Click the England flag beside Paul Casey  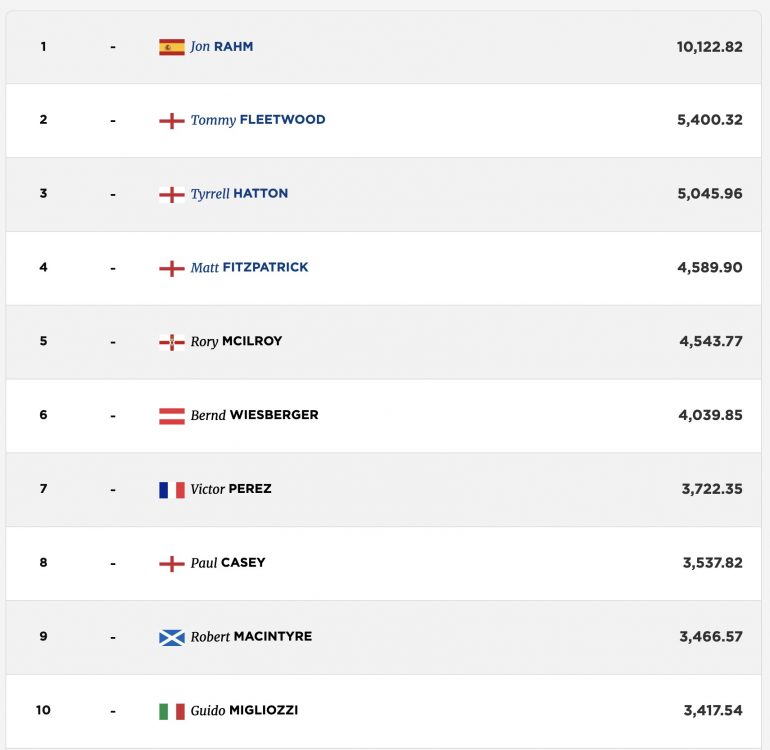click(x=172, y=563)
